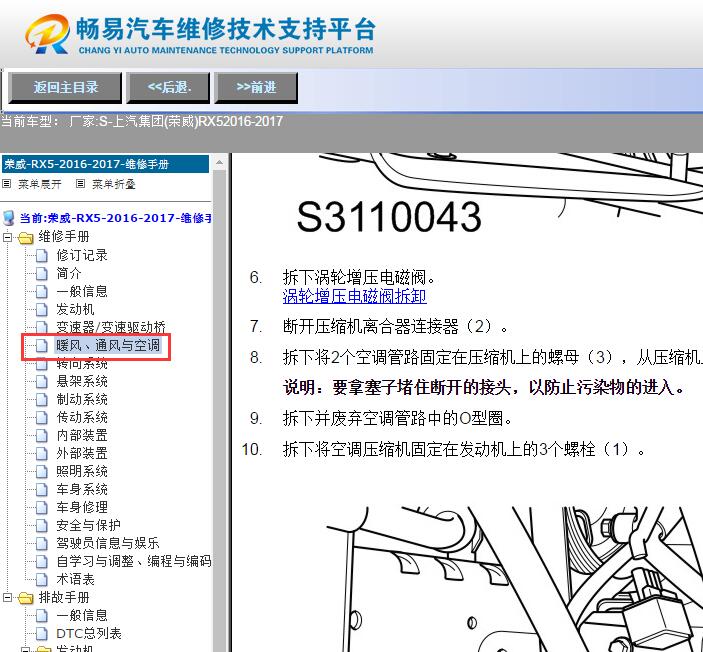Select 暖风、通风与空调 tree entry
Viewport: 703px width, 652px height.
point(108,345)
